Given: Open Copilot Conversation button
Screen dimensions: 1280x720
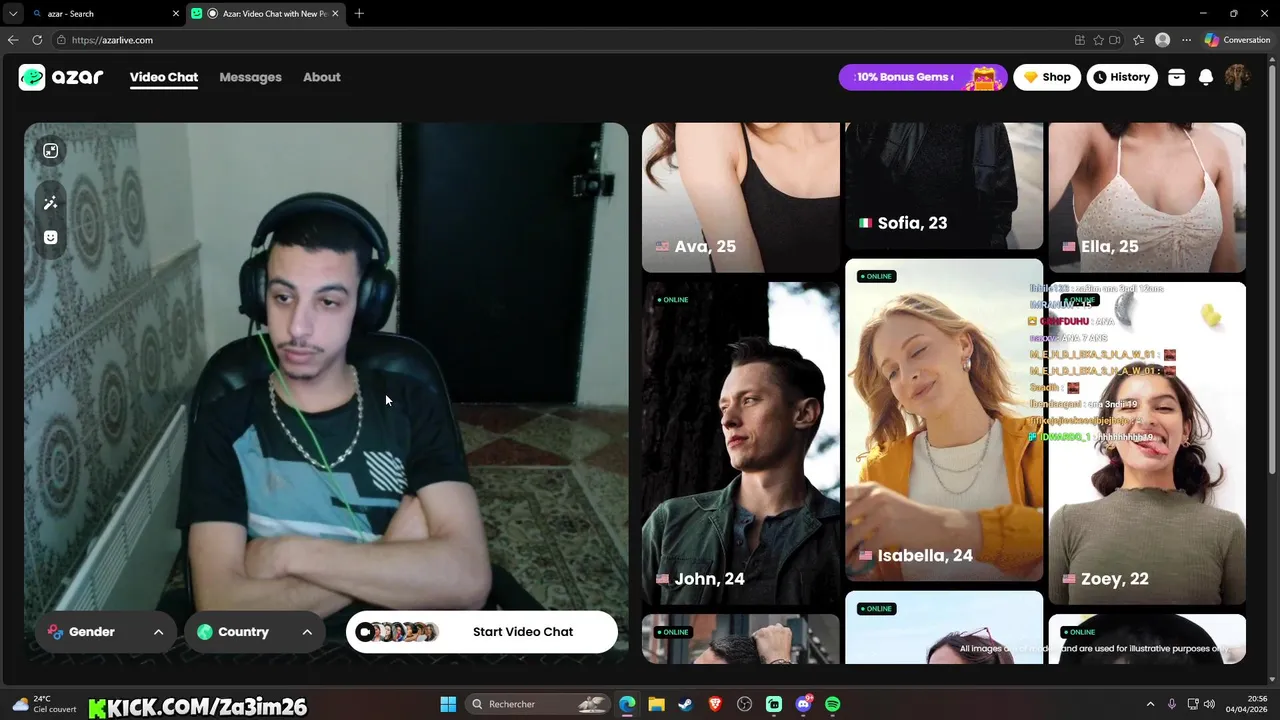Looking at the screenshot, I should point(1237,40).
